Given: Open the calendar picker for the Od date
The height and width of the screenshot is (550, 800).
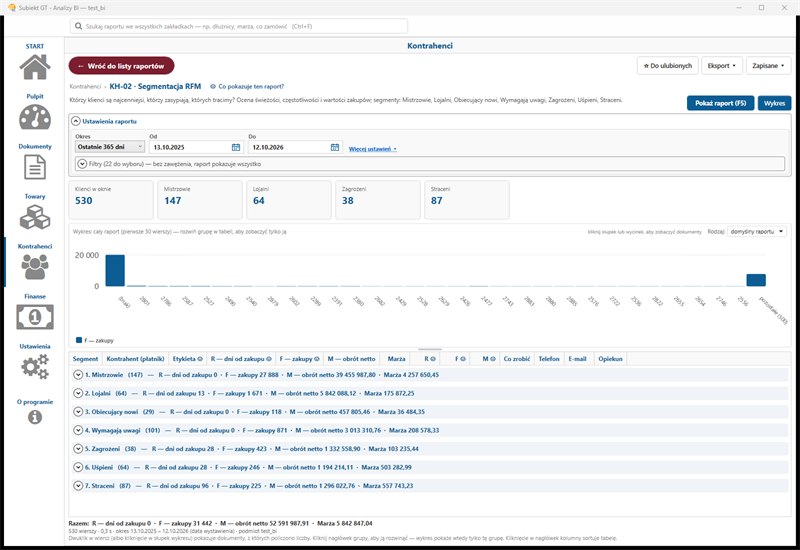Looking at the screenshot, I should coord(236,147).
